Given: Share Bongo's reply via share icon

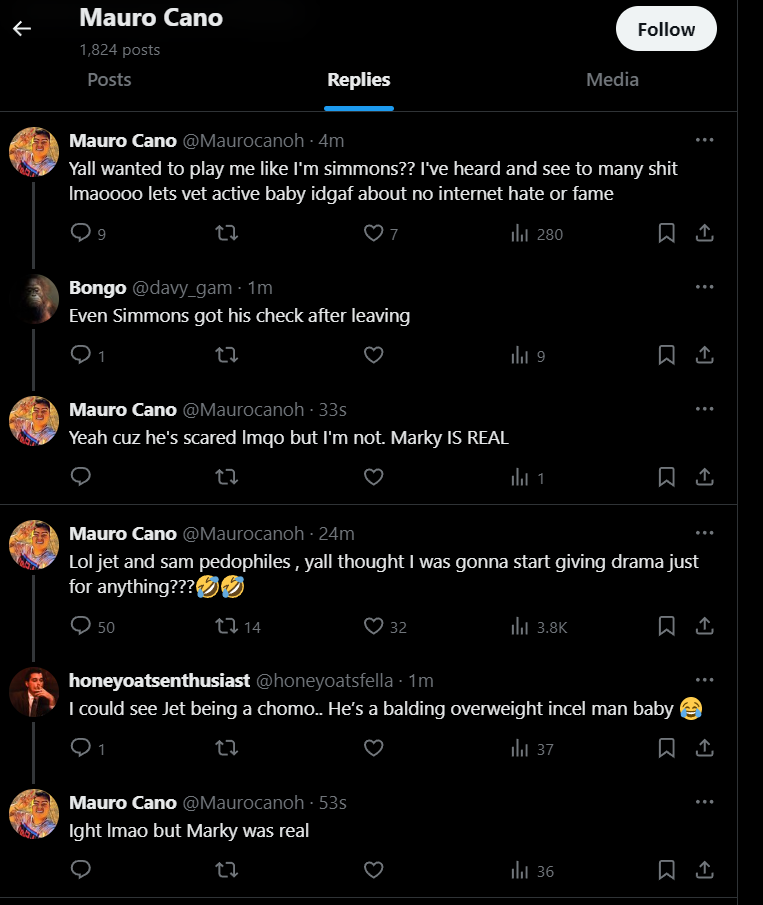Looking at the screenshot, I should pyautogui.click(x=704, y=355).
